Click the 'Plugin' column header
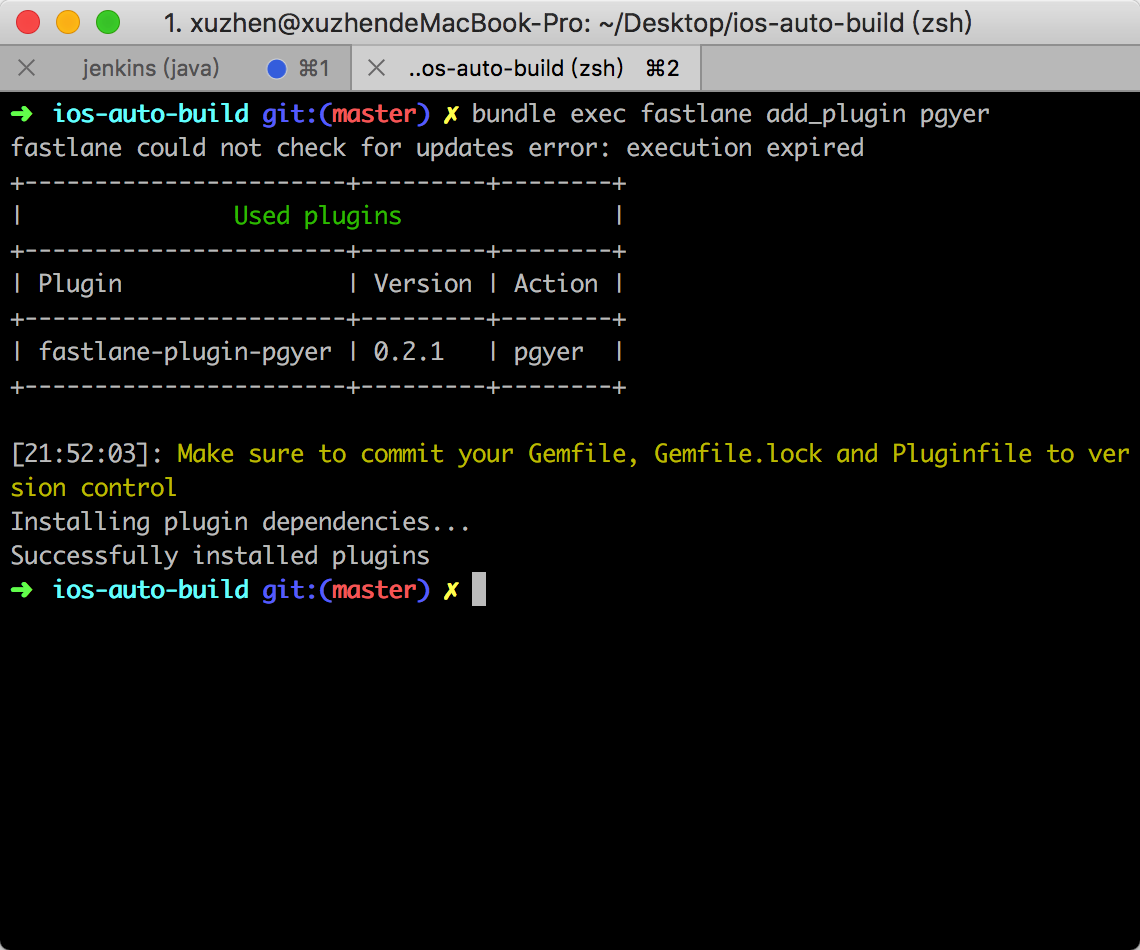 coord(80,284)
